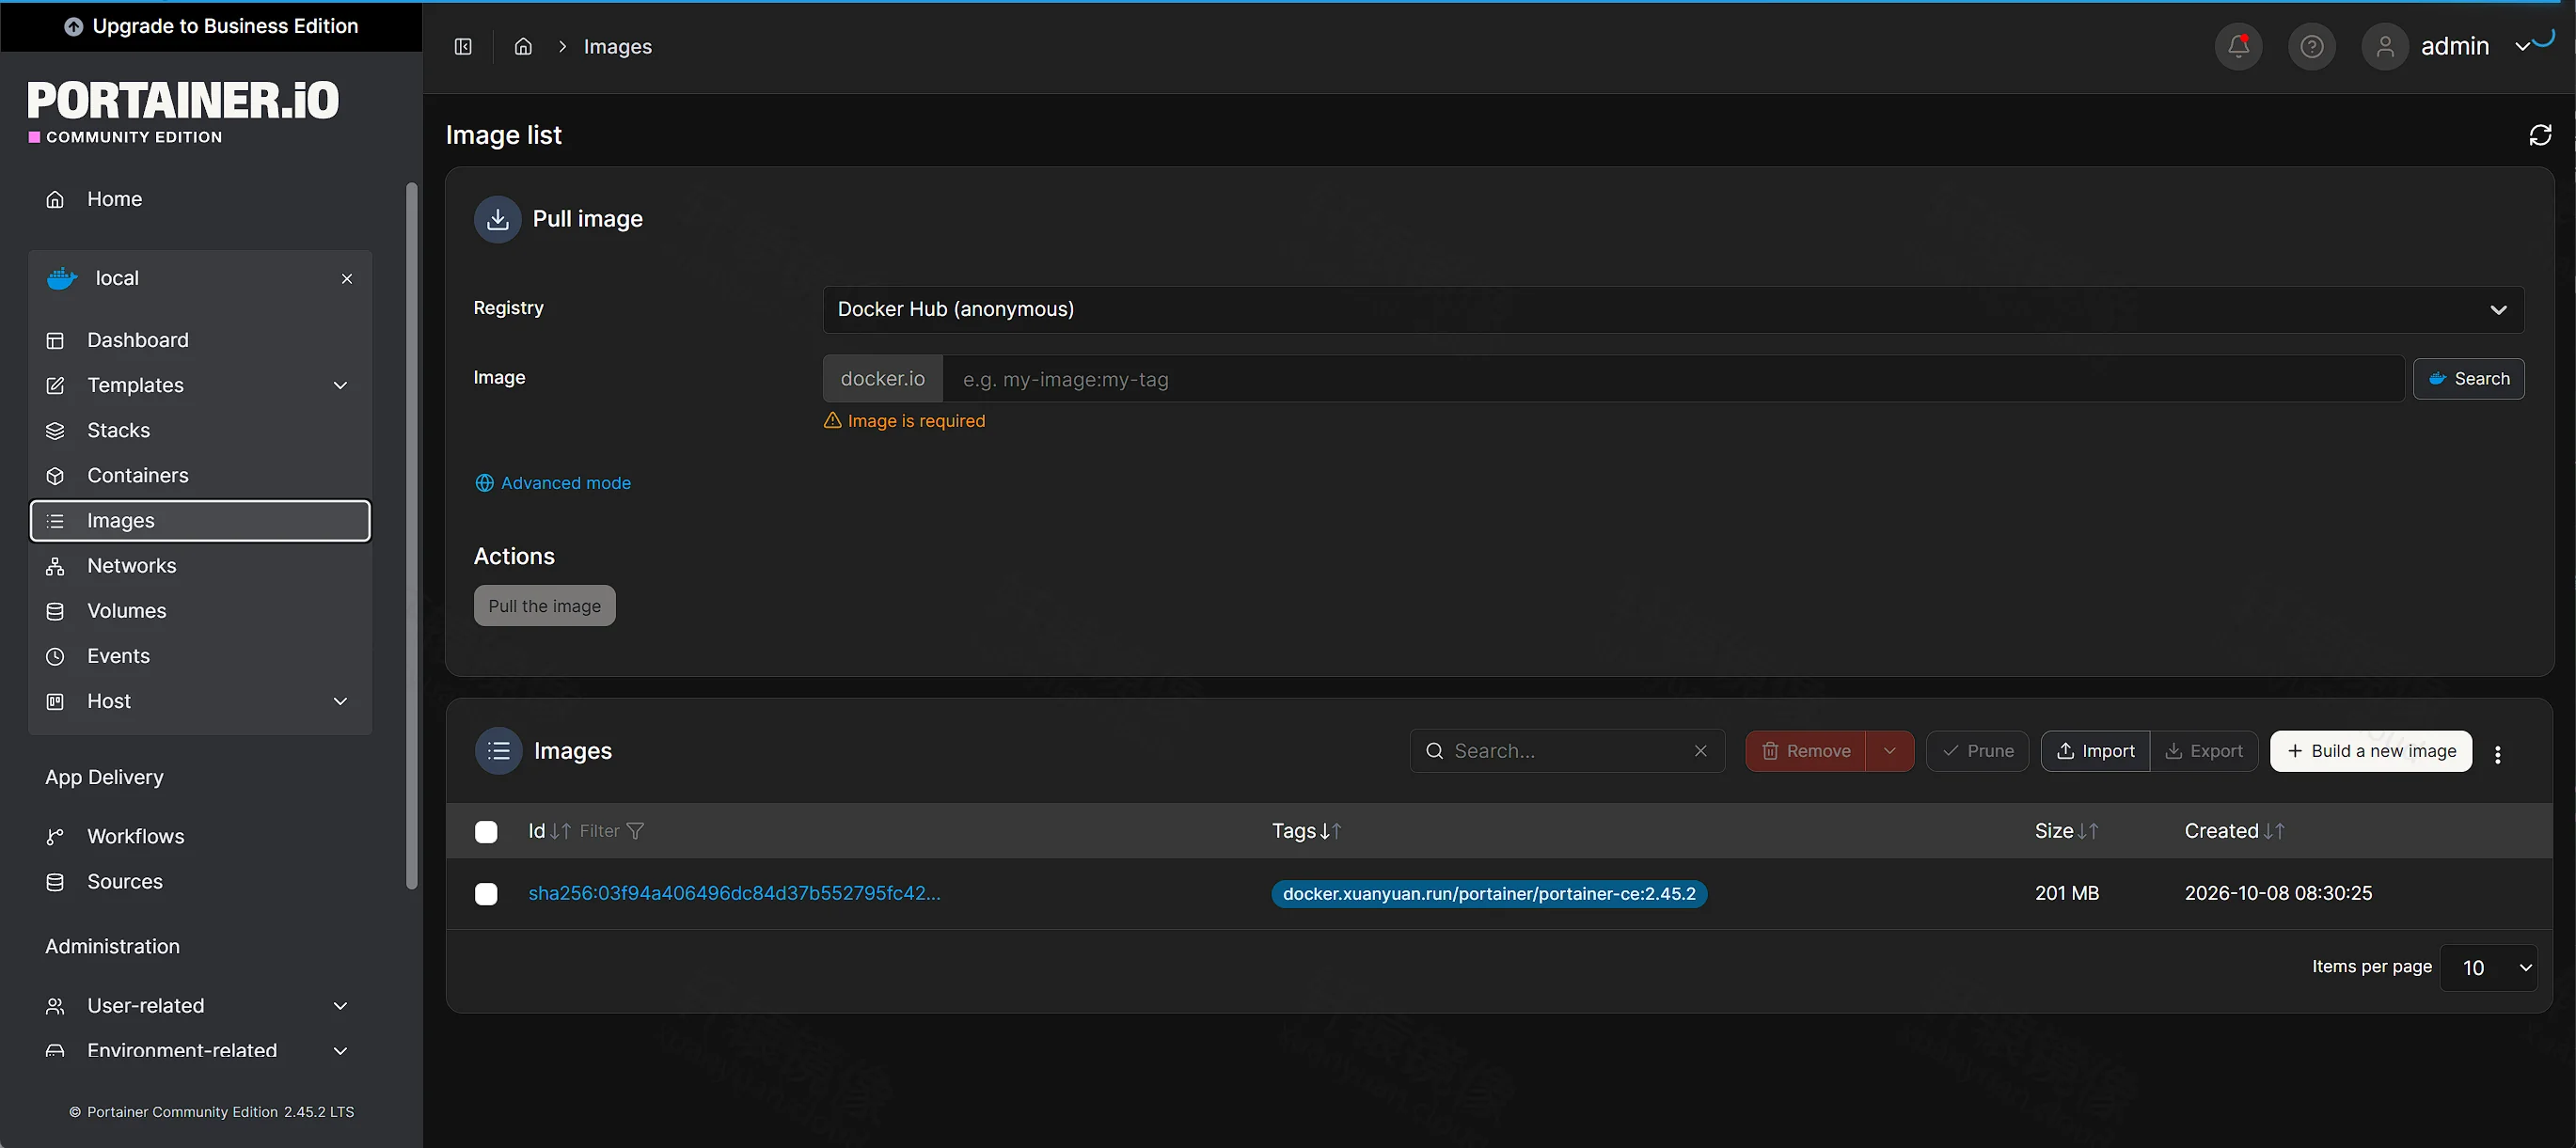Open Networks in the sidebar

[x=200, y=566]
